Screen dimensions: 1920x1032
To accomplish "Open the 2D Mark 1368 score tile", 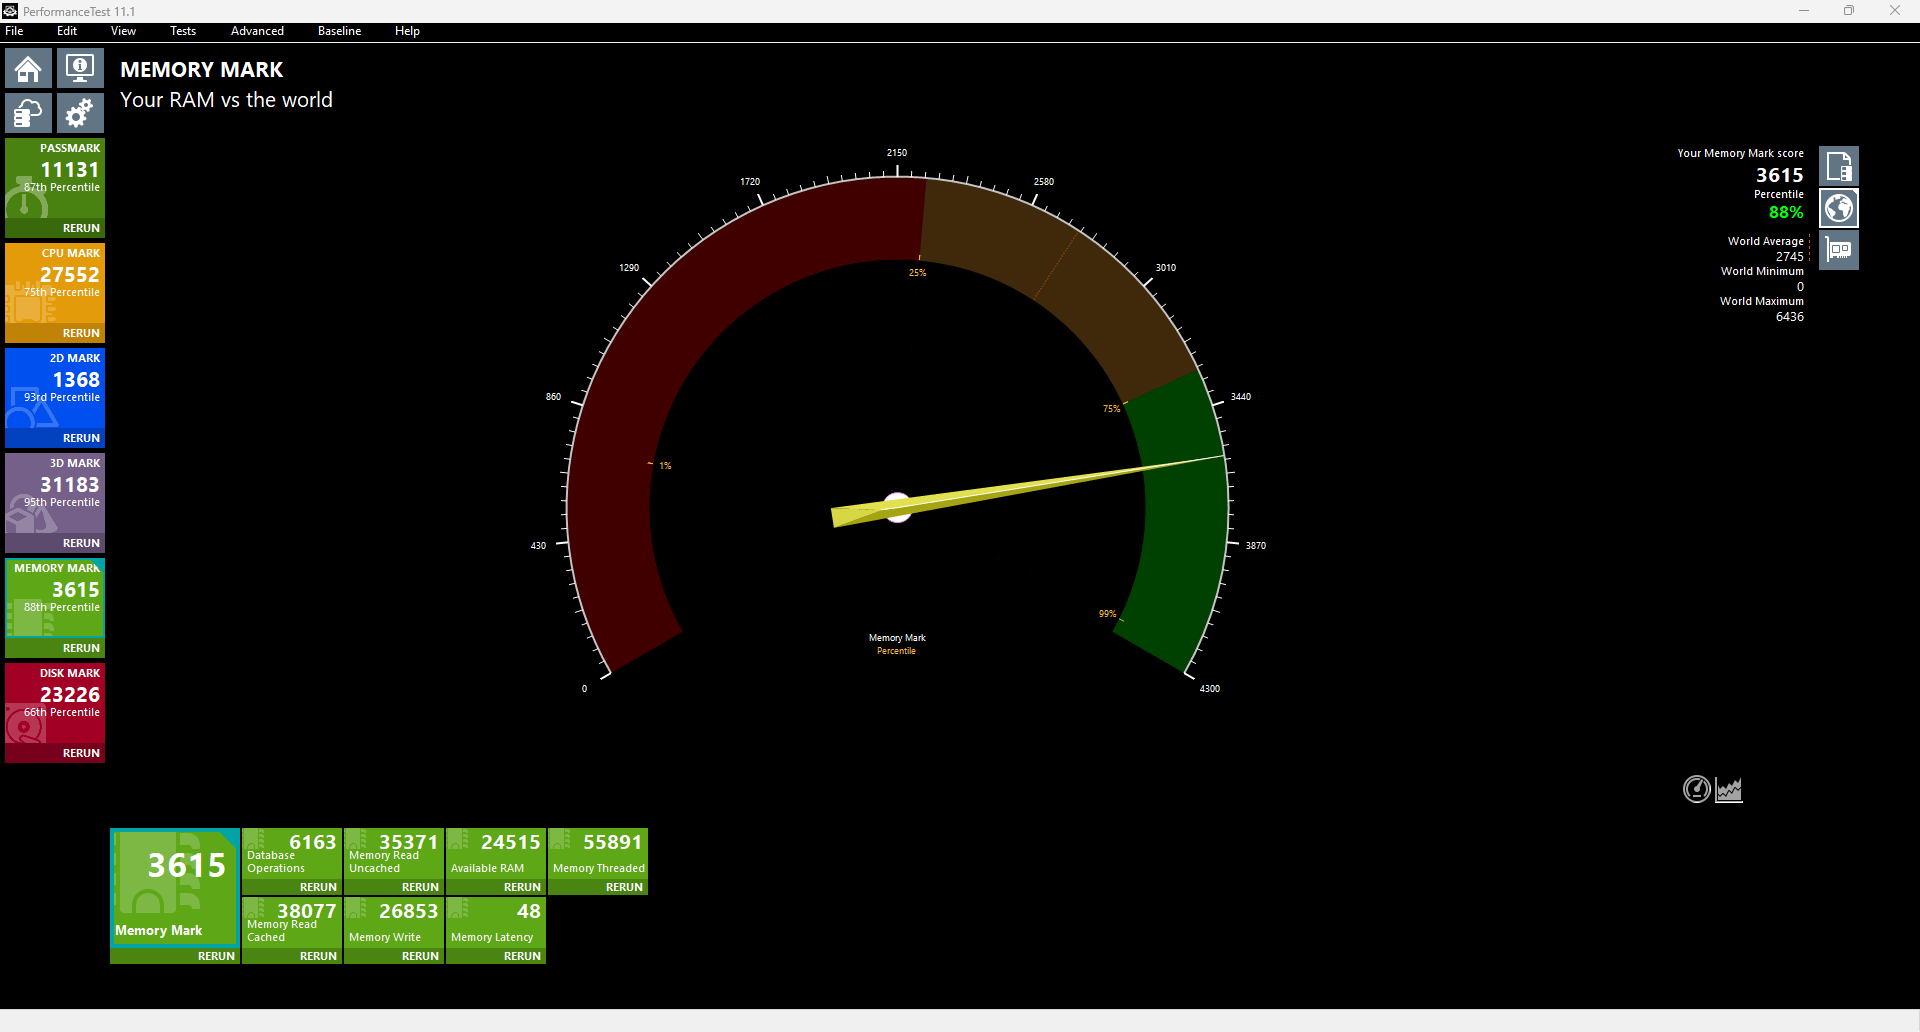I will (x=55, y=389).
